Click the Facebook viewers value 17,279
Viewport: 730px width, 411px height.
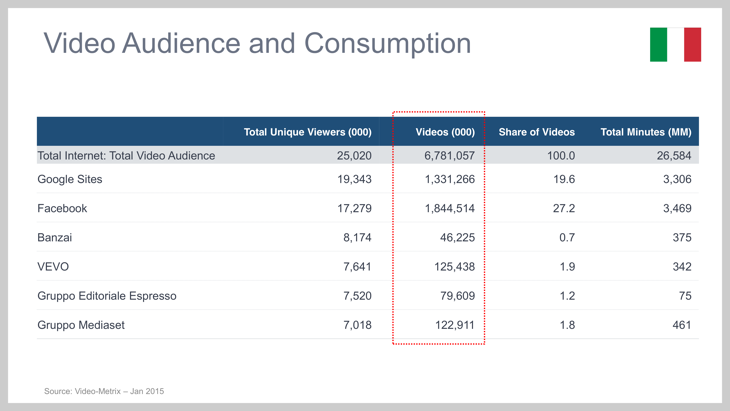(354, 208)
